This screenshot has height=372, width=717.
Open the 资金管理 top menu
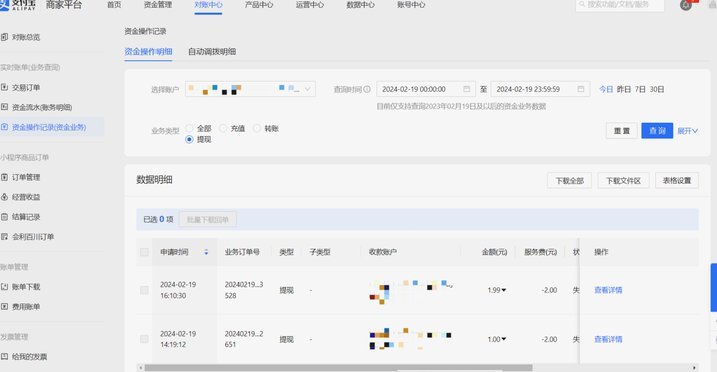click(x=158, y=5)
